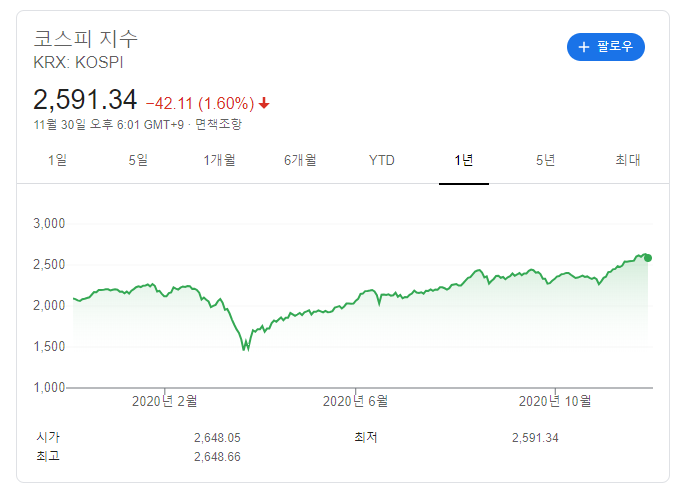Click the green end-point dot on chart

click(x=648, y=258)
